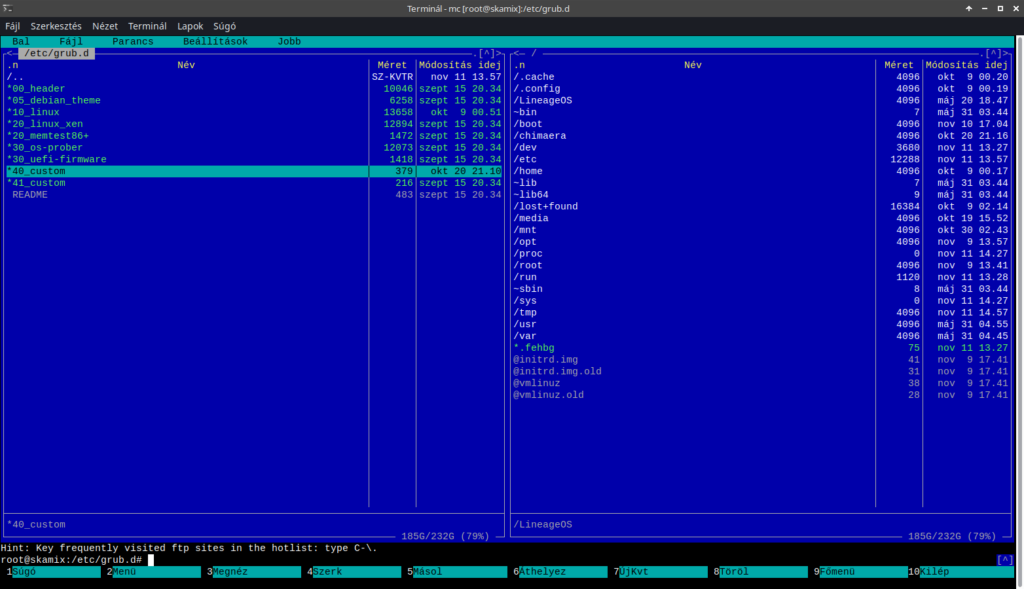Select README file in left panel
The width and height of the screenshot is (1024, 589).
[x=253, y=195]
